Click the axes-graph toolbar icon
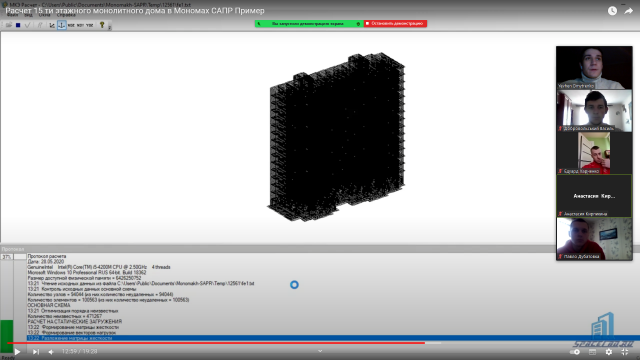640x360 pixels. point(52,25)
